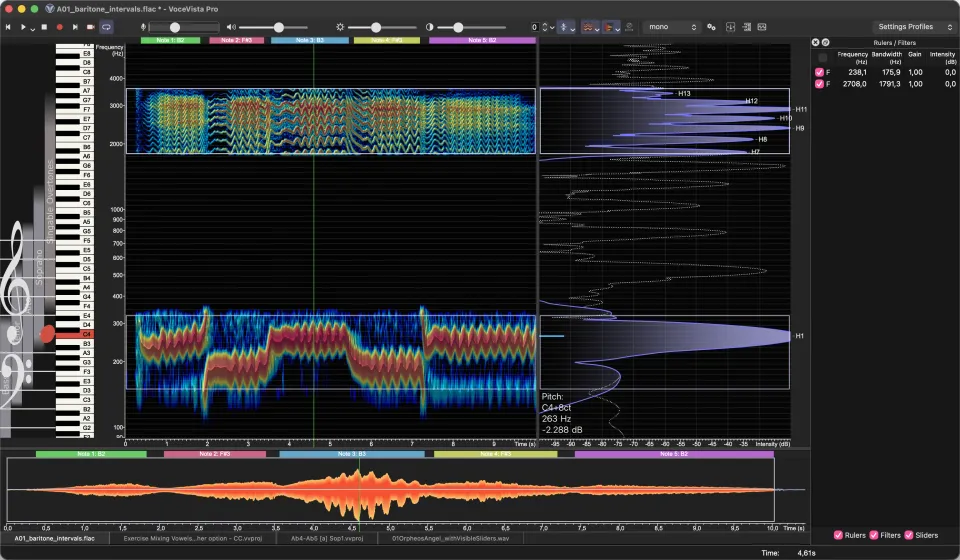This screenshot has width=960, height=560.
Task: Select the Note 3: B3 marker in the overview
Action: tap(351, 454)
